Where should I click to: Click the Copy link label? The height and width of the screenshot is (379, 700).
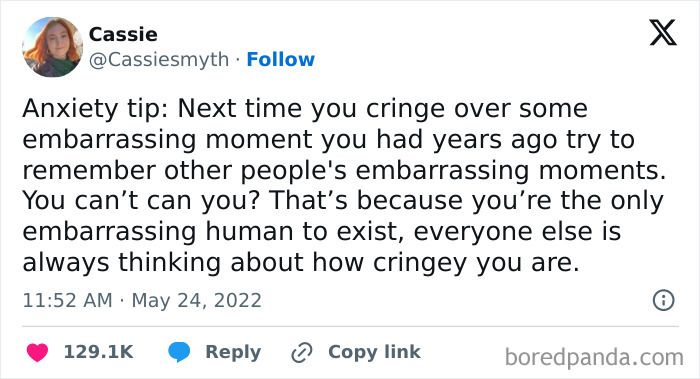(x=374, y=352)
